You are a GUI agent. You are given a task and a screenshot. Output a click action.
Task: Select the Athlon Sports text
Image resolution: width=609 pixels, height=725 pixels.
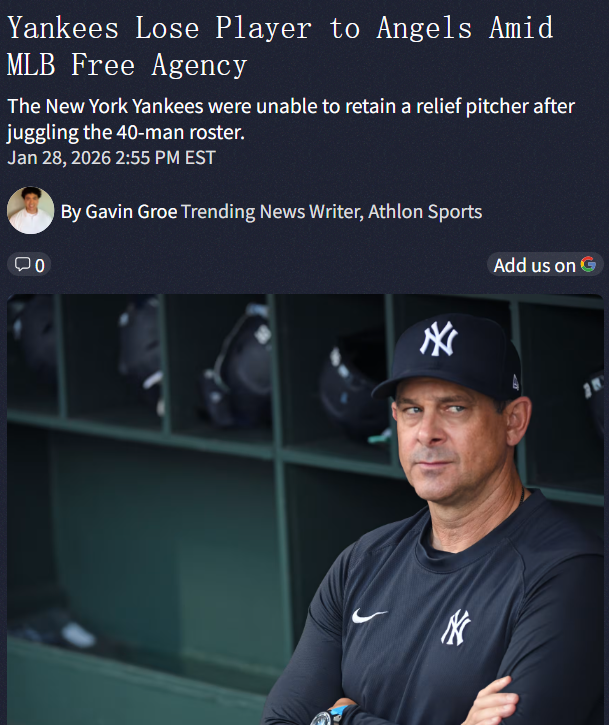(x=425, y=212)
